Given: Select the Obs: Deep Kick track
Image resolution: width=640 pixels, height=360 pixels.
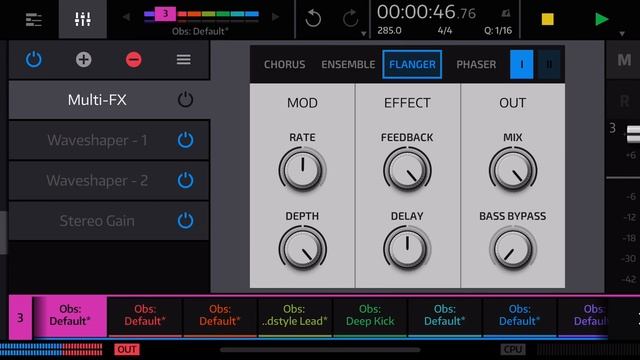Looking at the screenshot, I should [370, 315].
